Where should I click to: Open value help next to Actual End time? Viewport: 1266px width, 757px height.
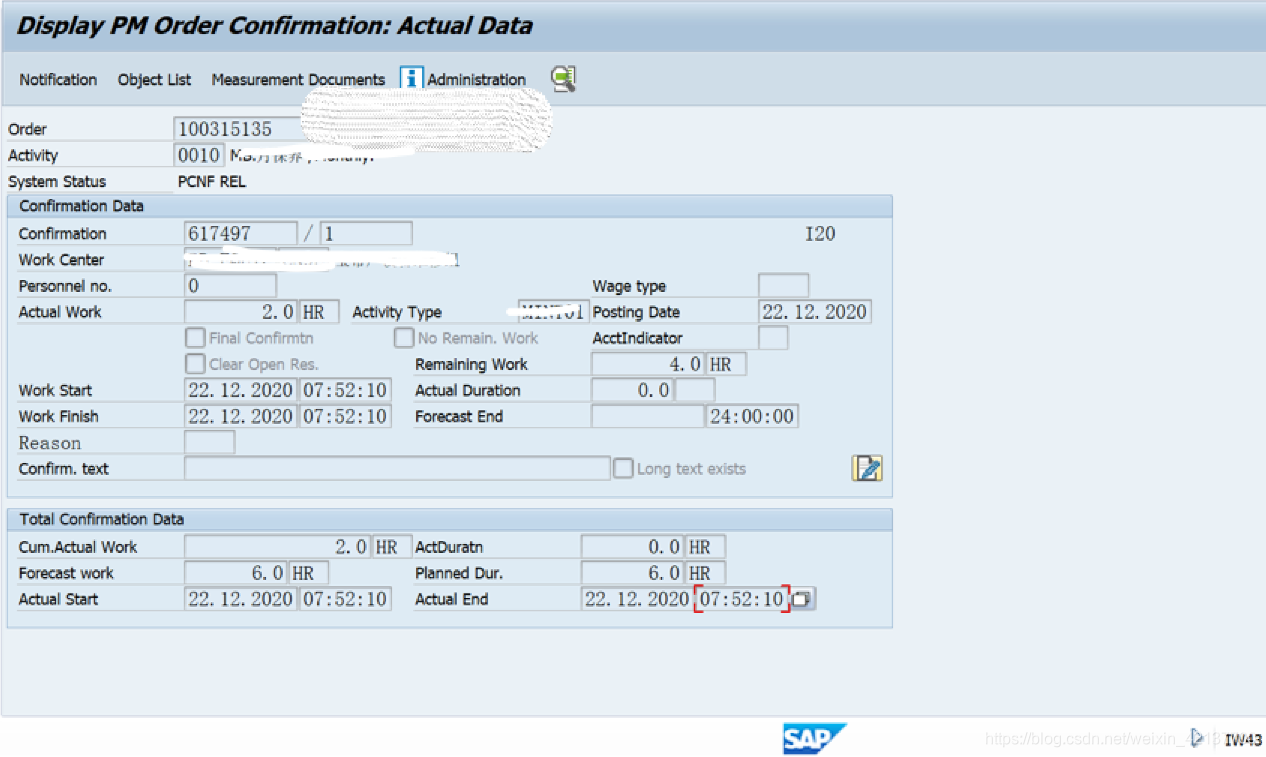point(803,600)
